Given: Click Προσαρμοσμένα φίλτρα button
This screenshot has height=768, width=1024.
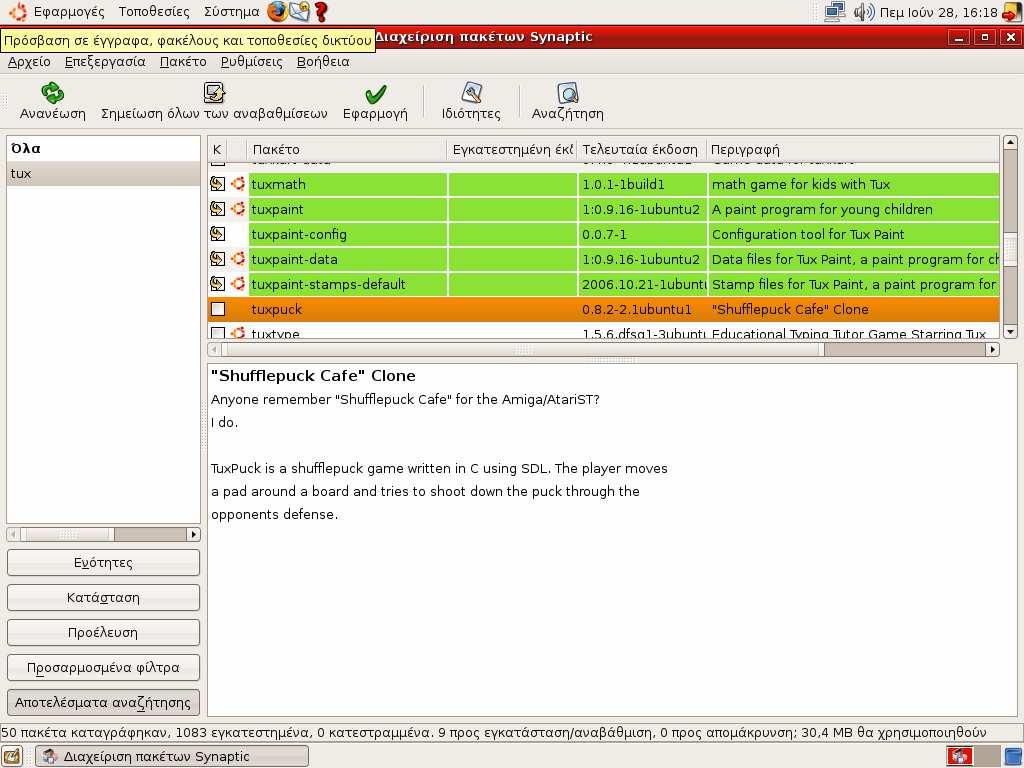Looking at the screenshot, I should click(x=103, y=667).
